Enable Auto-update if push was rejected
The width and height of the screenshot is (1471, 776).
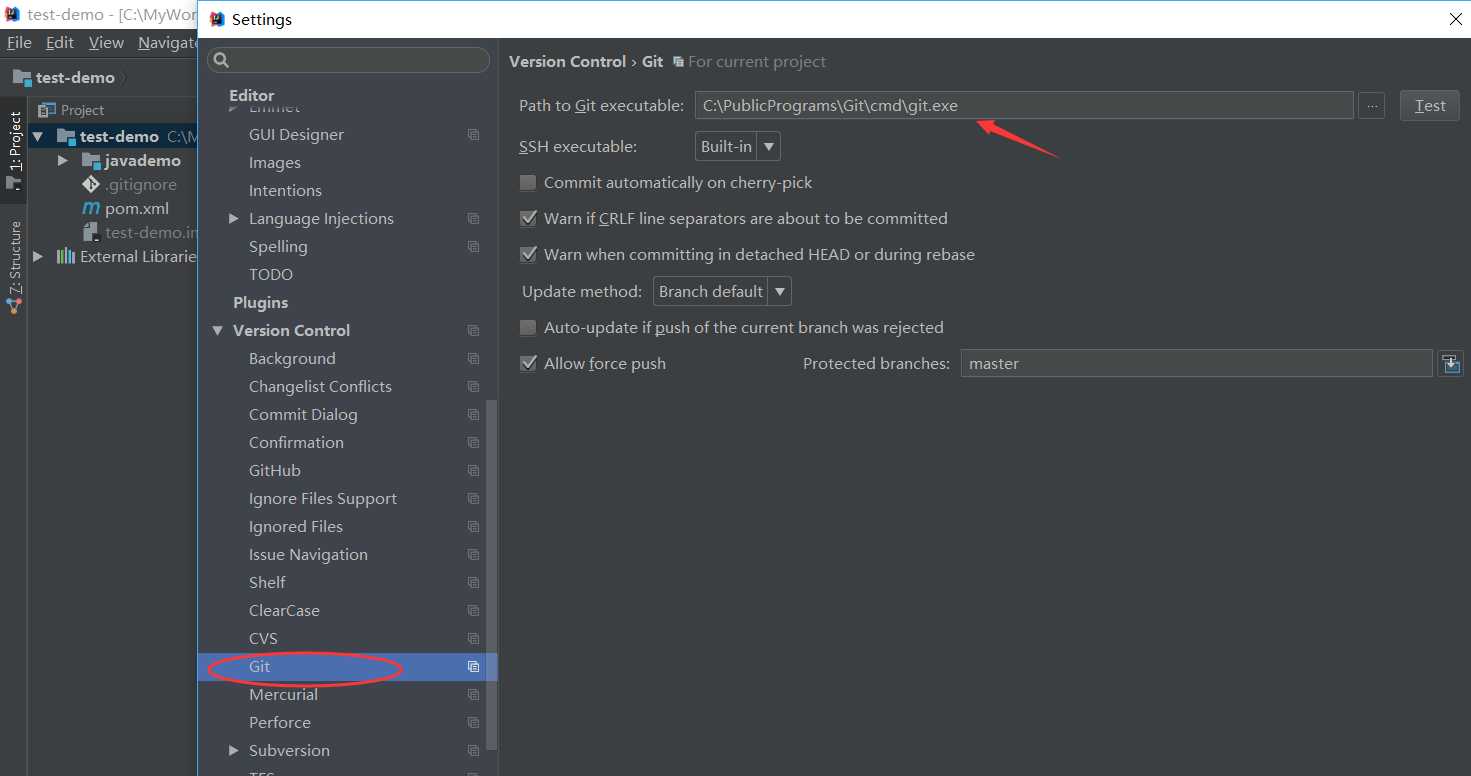pyautogui.click(x=528, y=328)
